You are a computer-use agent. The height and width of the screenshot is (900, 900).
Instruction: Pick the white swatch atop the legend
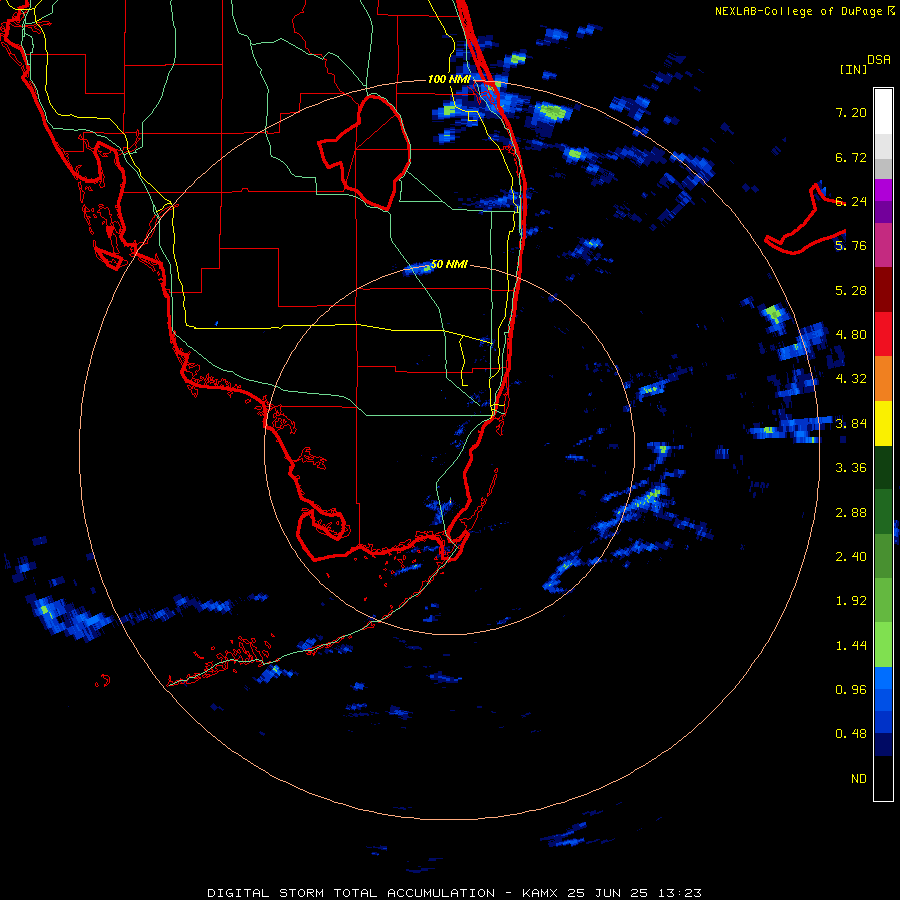(883, 111)
